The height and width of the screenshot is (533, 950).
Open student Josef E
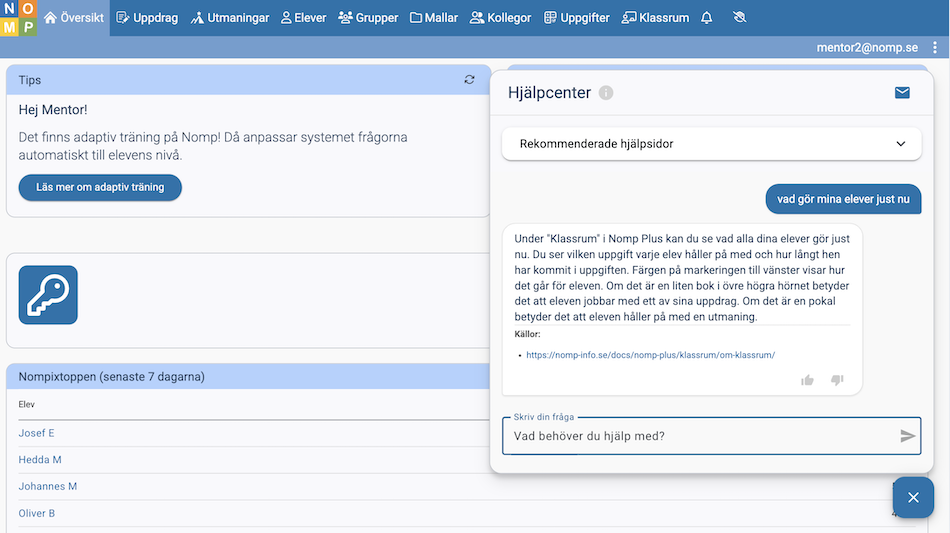pyautogui.click(x=36, y=433)
